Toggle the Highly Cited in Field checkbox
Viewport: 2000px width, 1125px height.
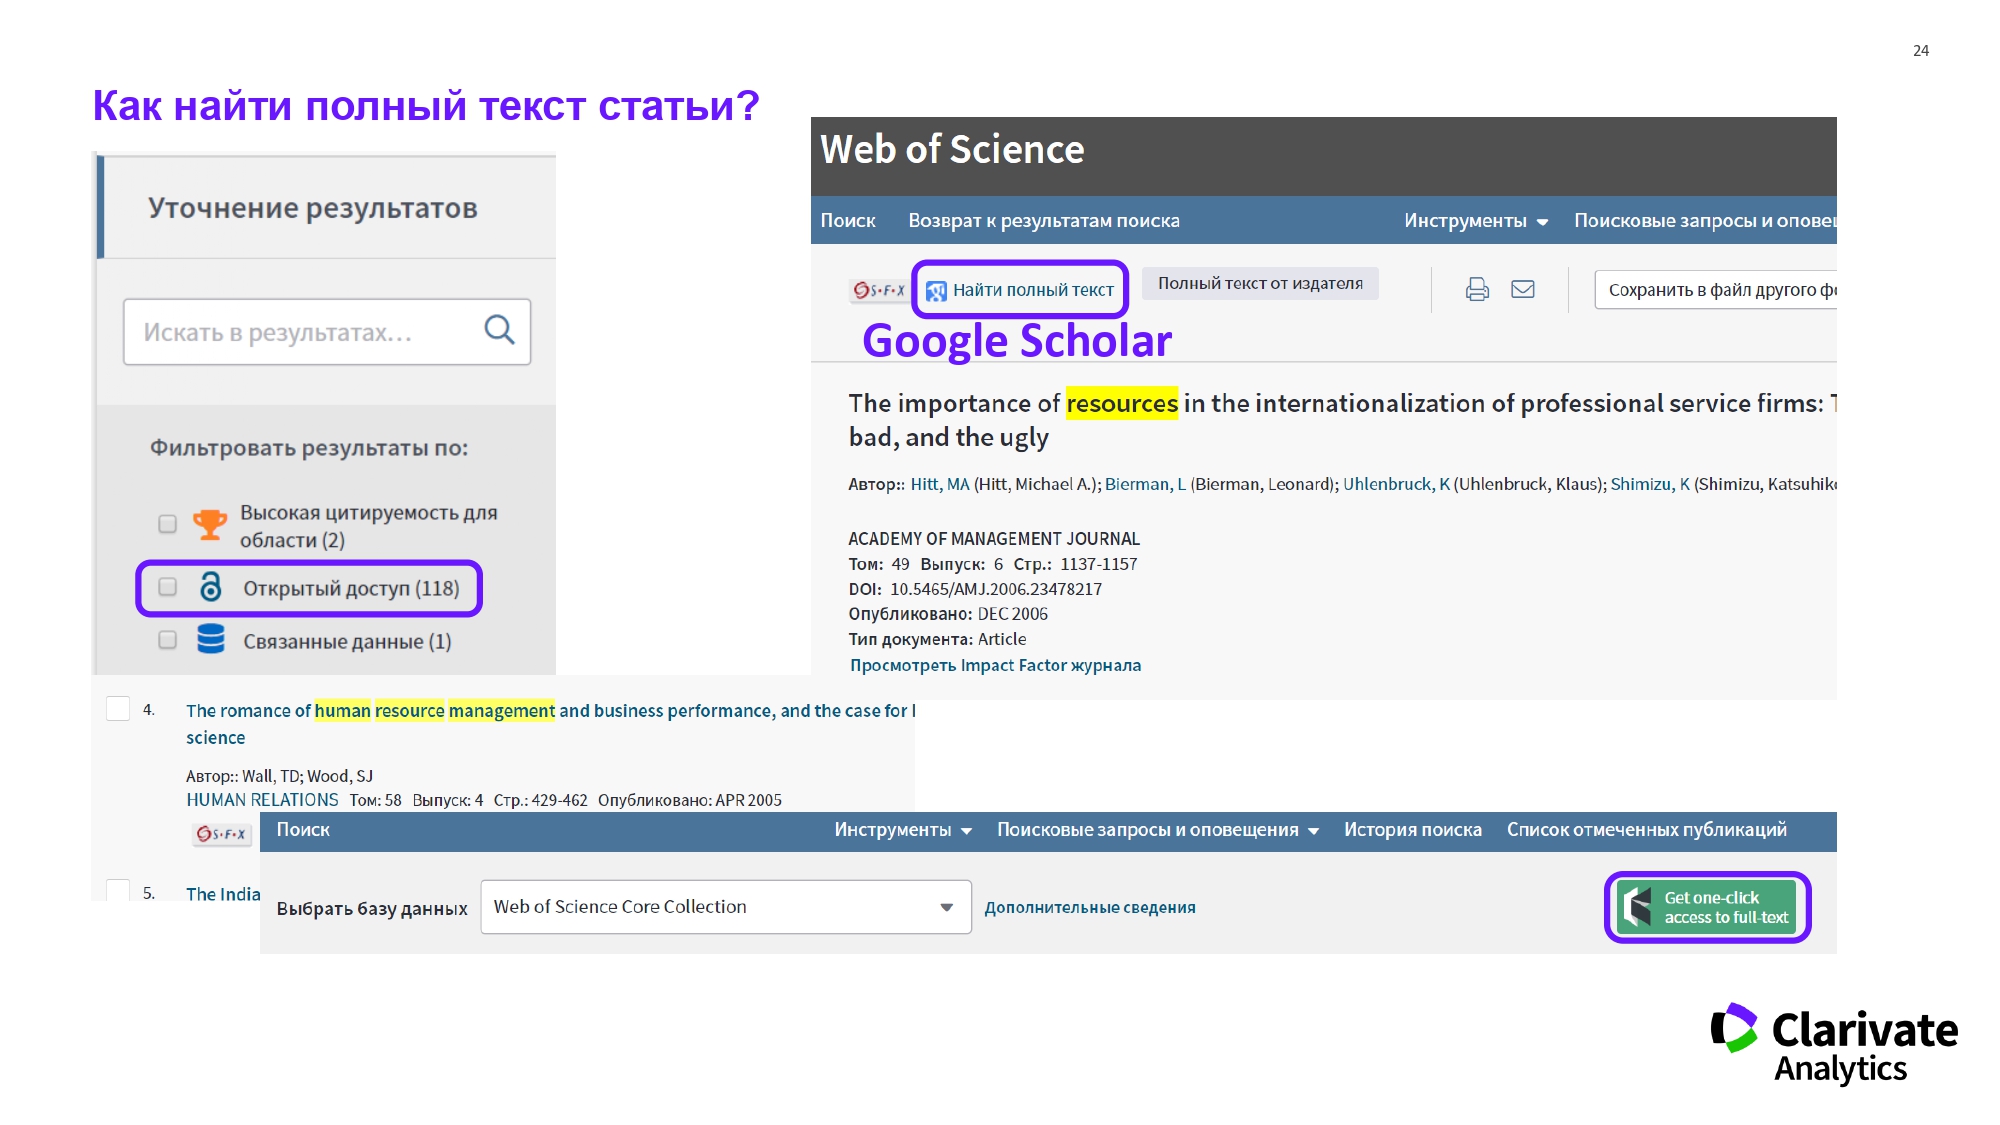(x=167, y=524)
